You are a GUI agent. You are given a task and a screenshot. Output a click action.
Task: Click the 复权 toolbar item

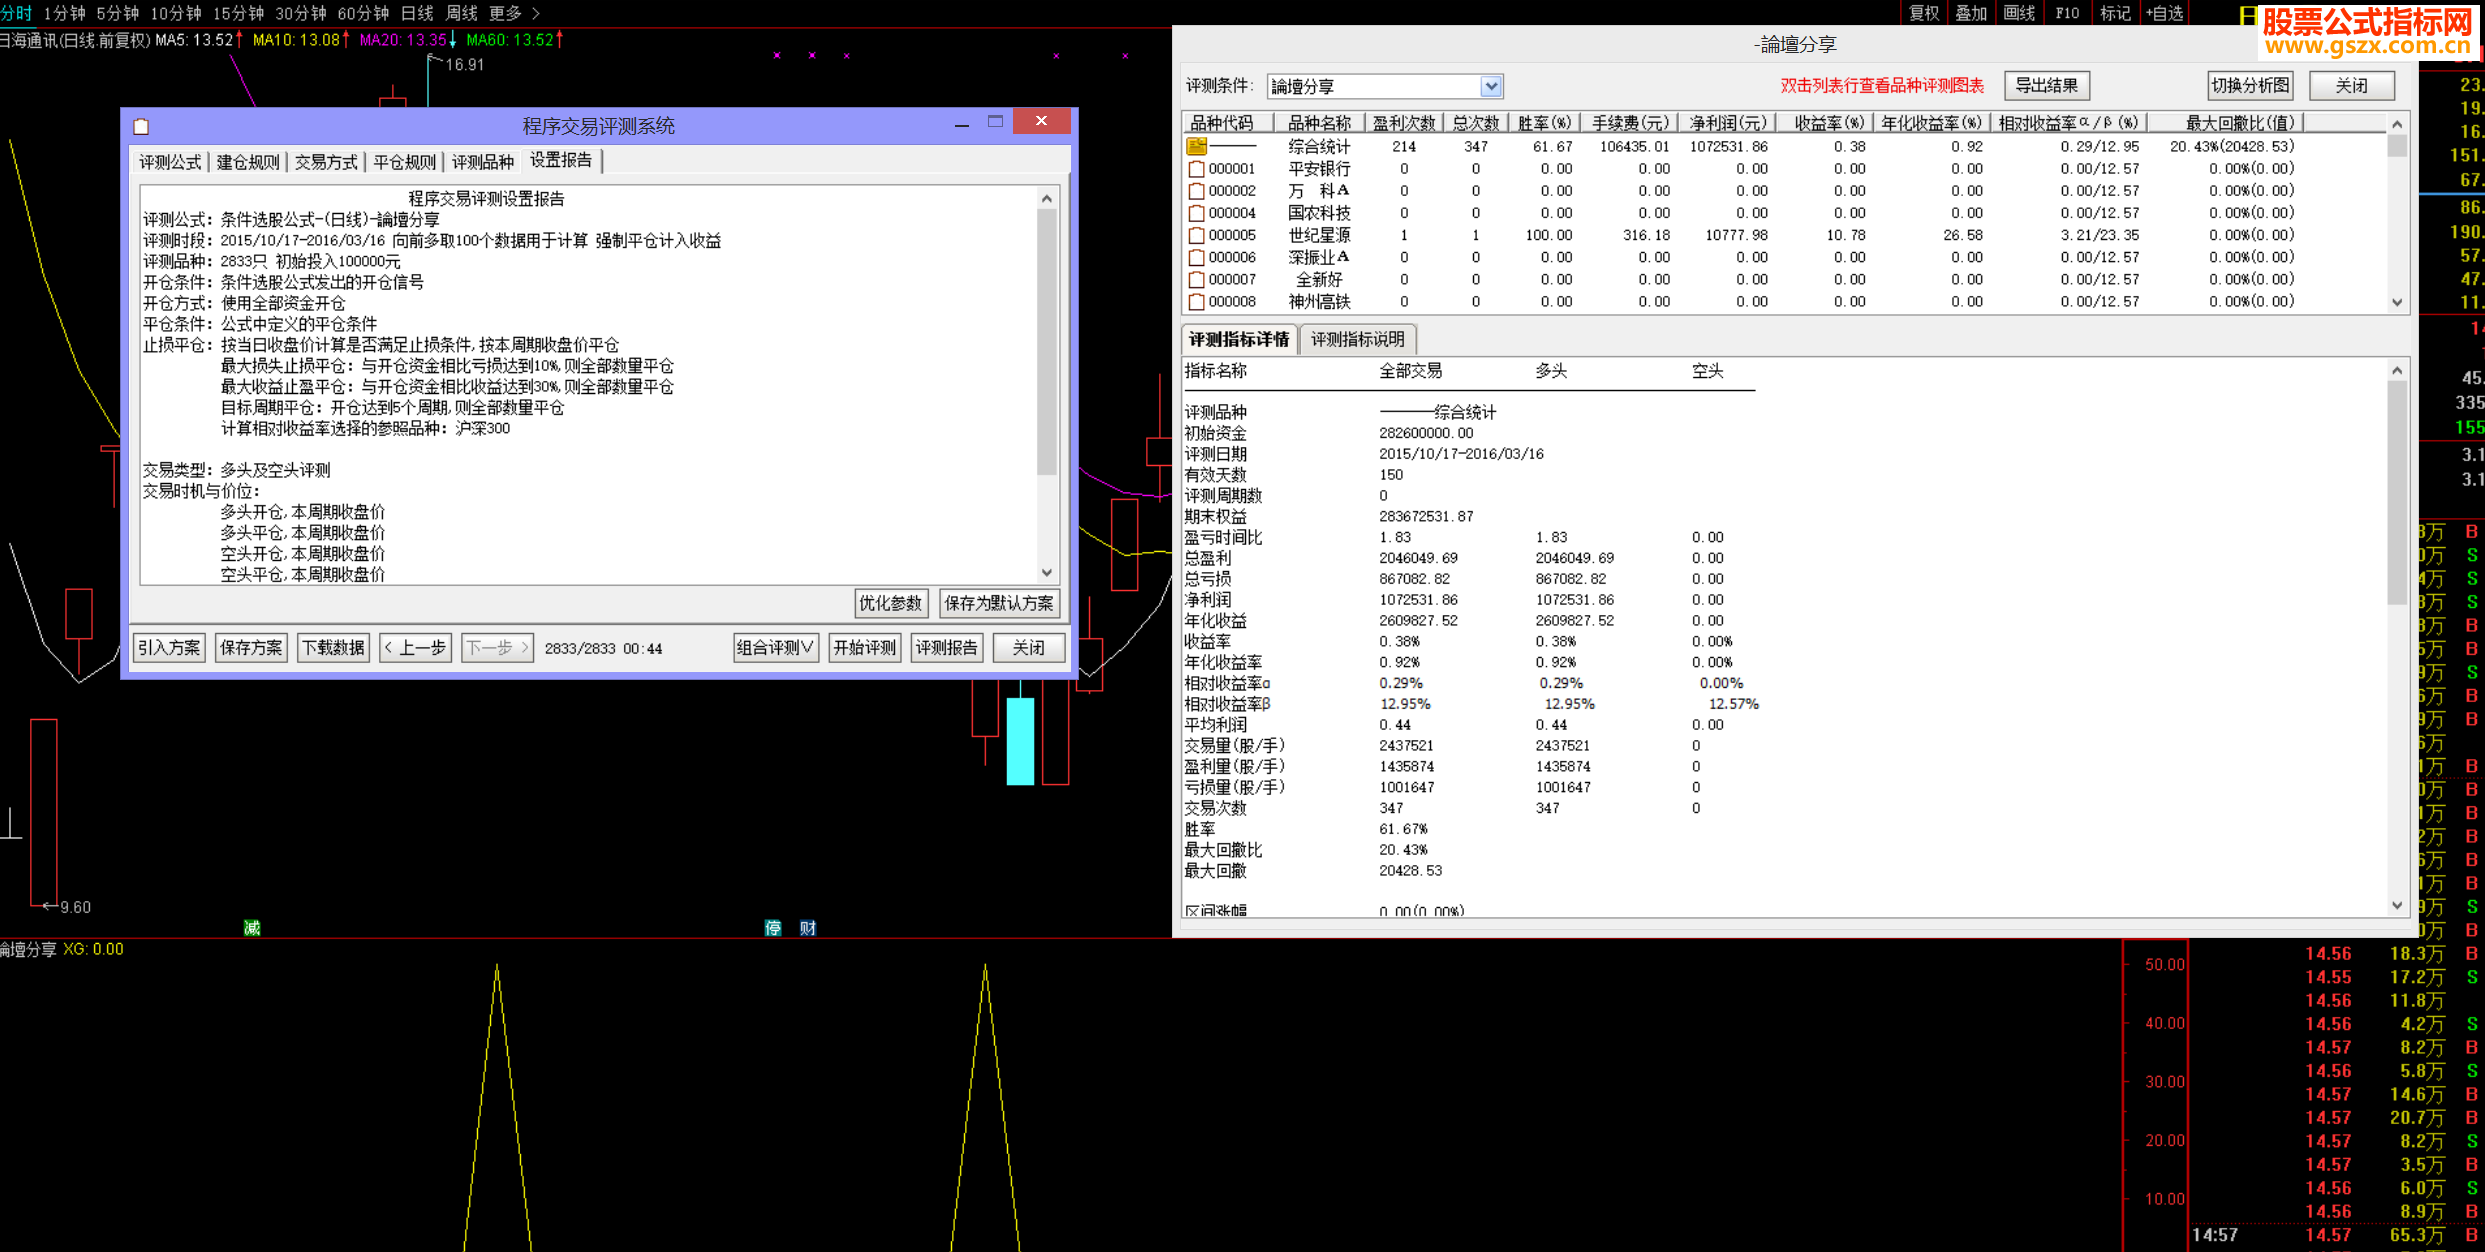point(1924,13)
